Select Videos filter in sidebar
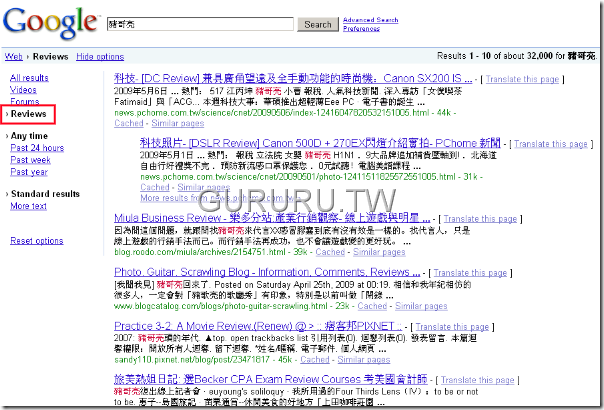604x410 pixels. (23, 90)
